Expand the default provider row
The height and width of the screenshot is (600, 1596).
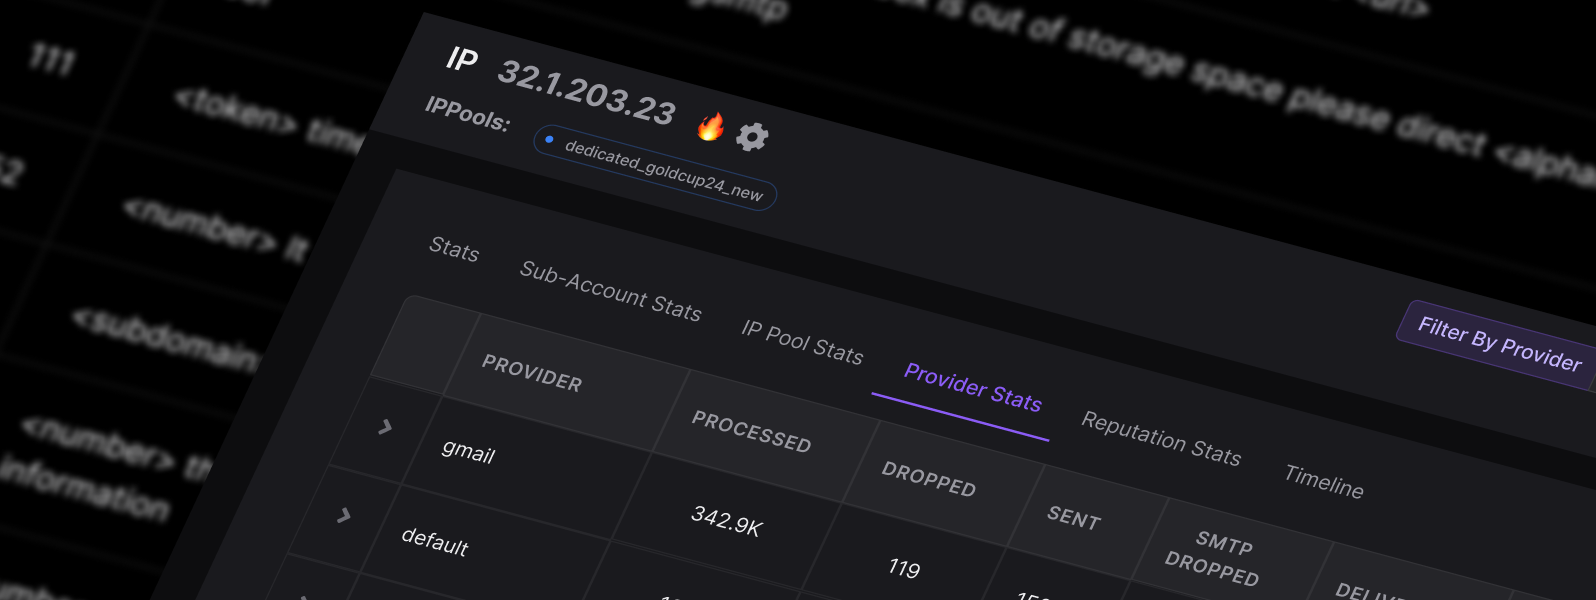pos(344,515)
